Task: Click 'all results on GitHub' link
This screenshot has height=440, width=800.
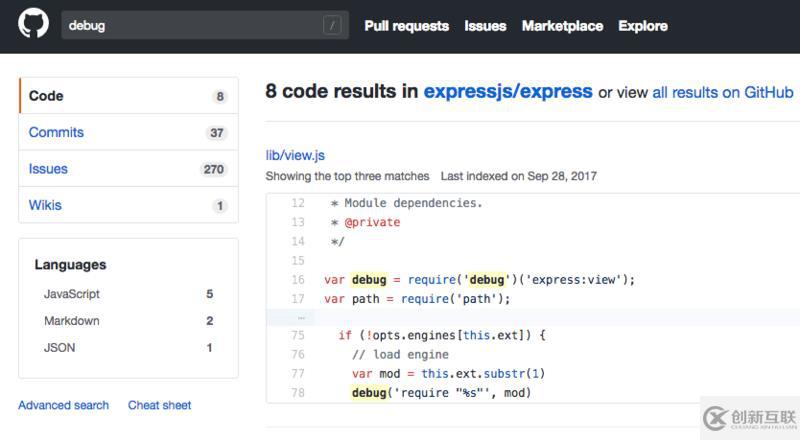Action: 723,92
